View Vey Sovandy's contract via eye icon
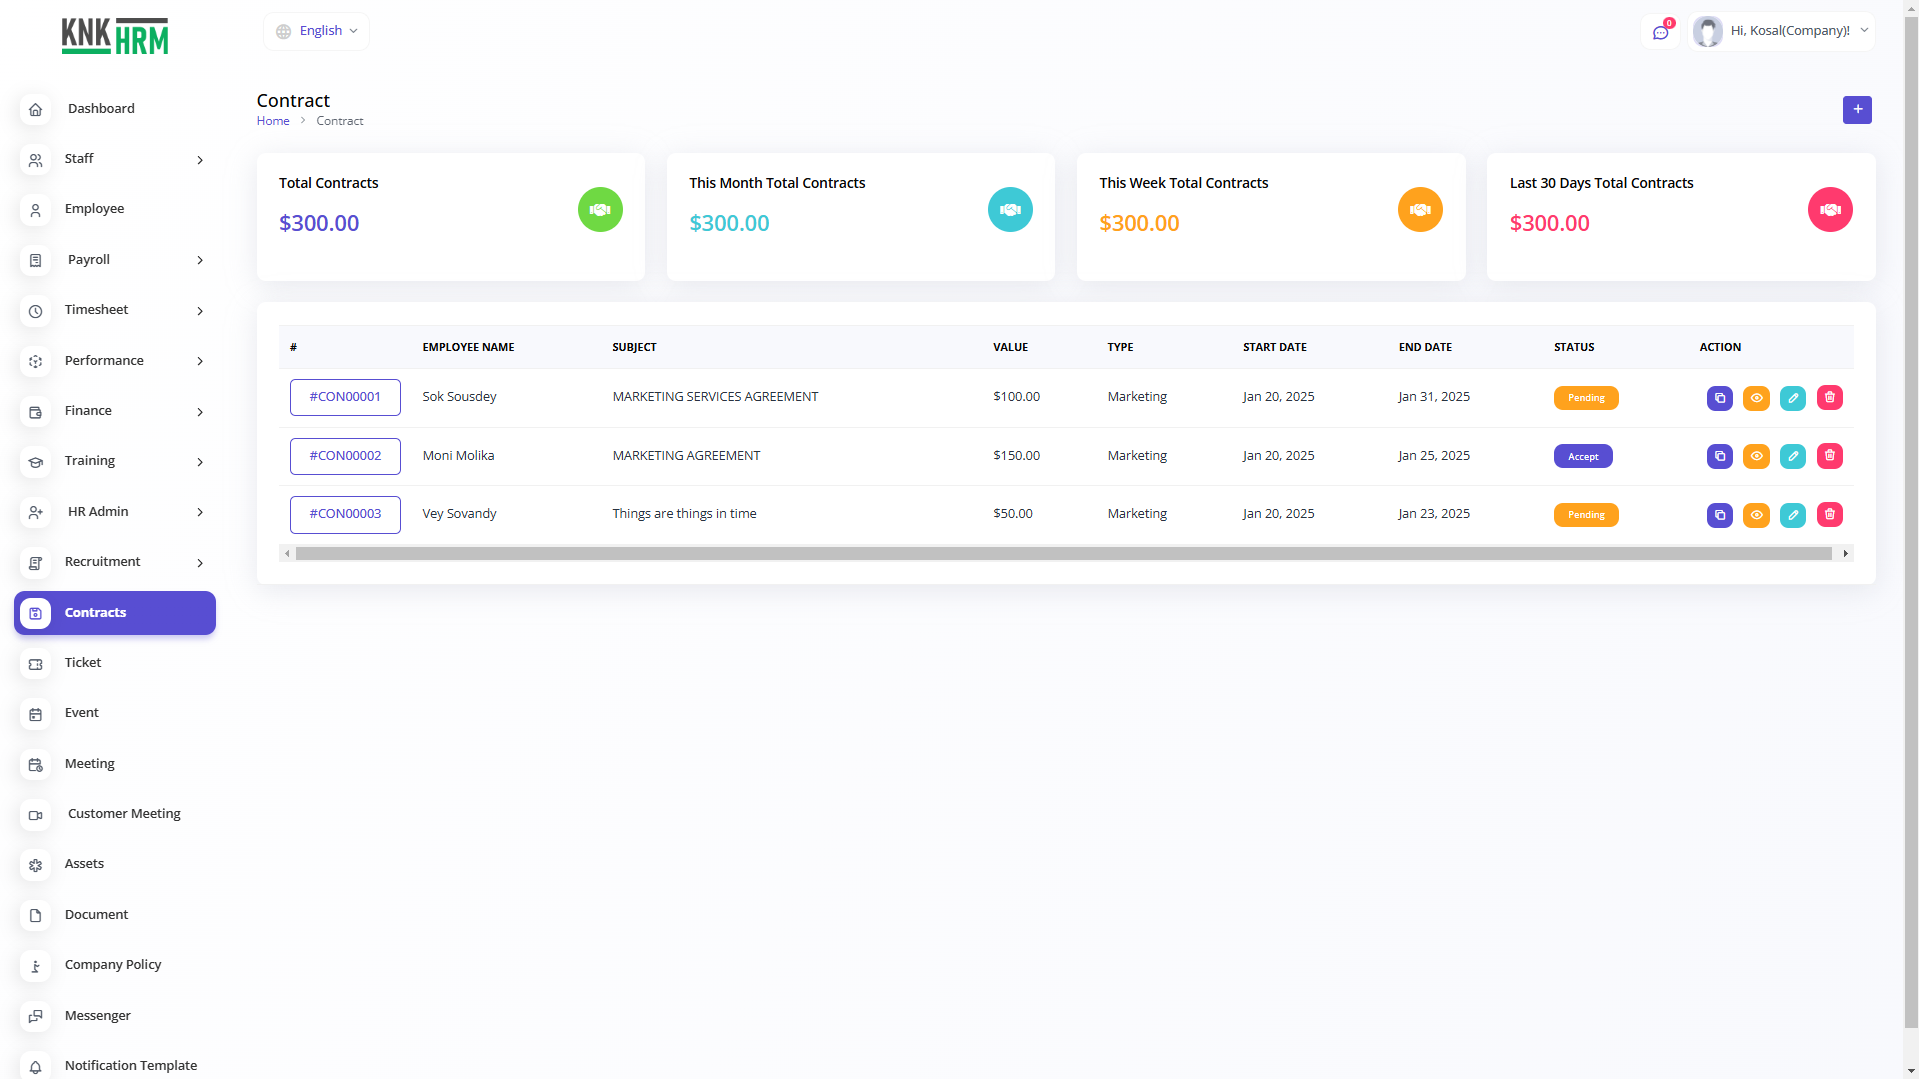Viewport: 1919px width, 1079px height. click(1756, 515)
